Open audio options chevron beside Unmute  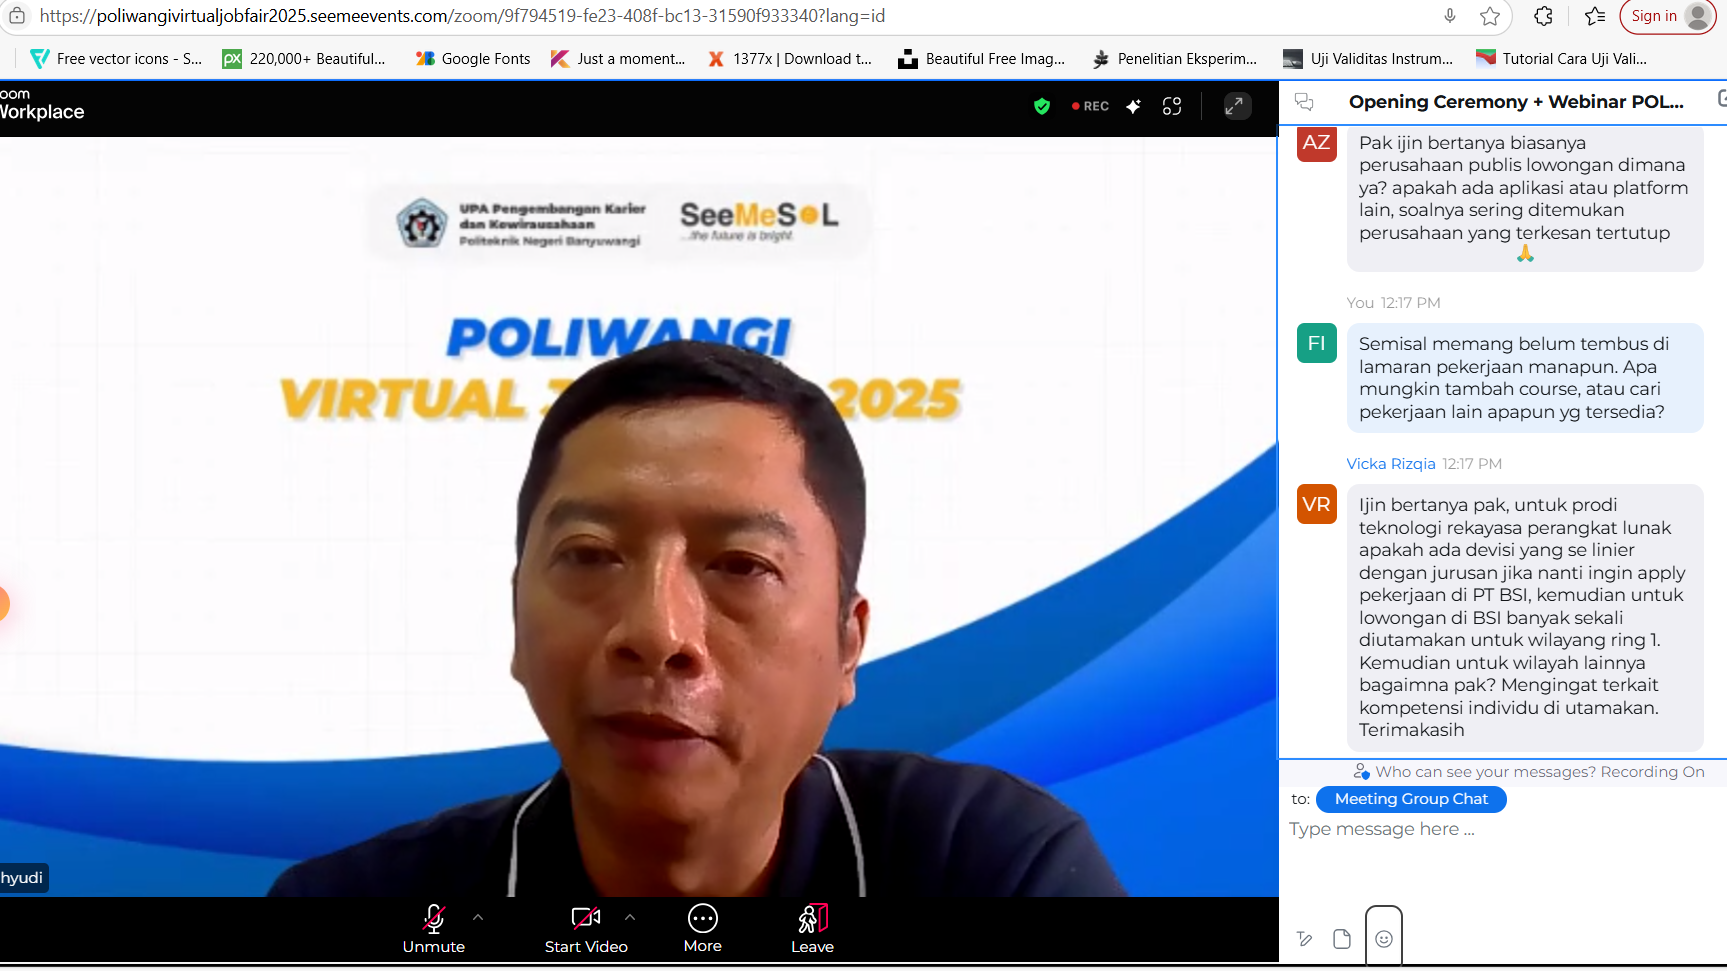click(x=478, y=916)
